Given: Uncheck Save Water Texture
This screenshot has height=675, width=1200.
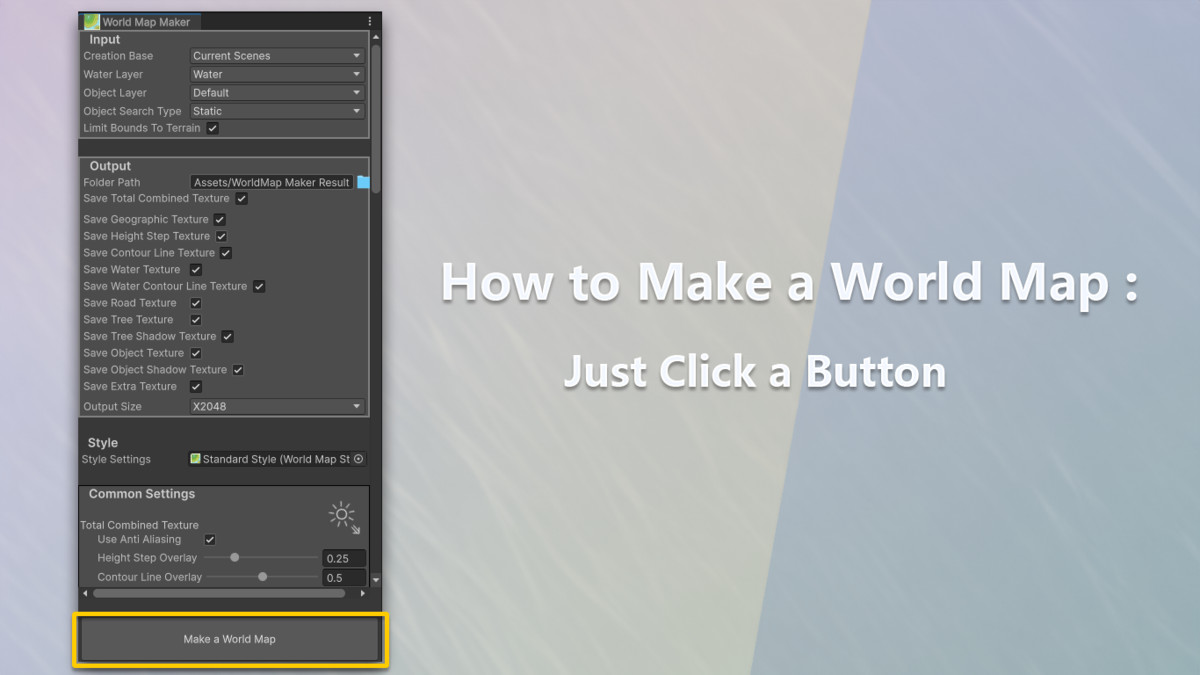Looking at the screenshot, I should [196, 269].
